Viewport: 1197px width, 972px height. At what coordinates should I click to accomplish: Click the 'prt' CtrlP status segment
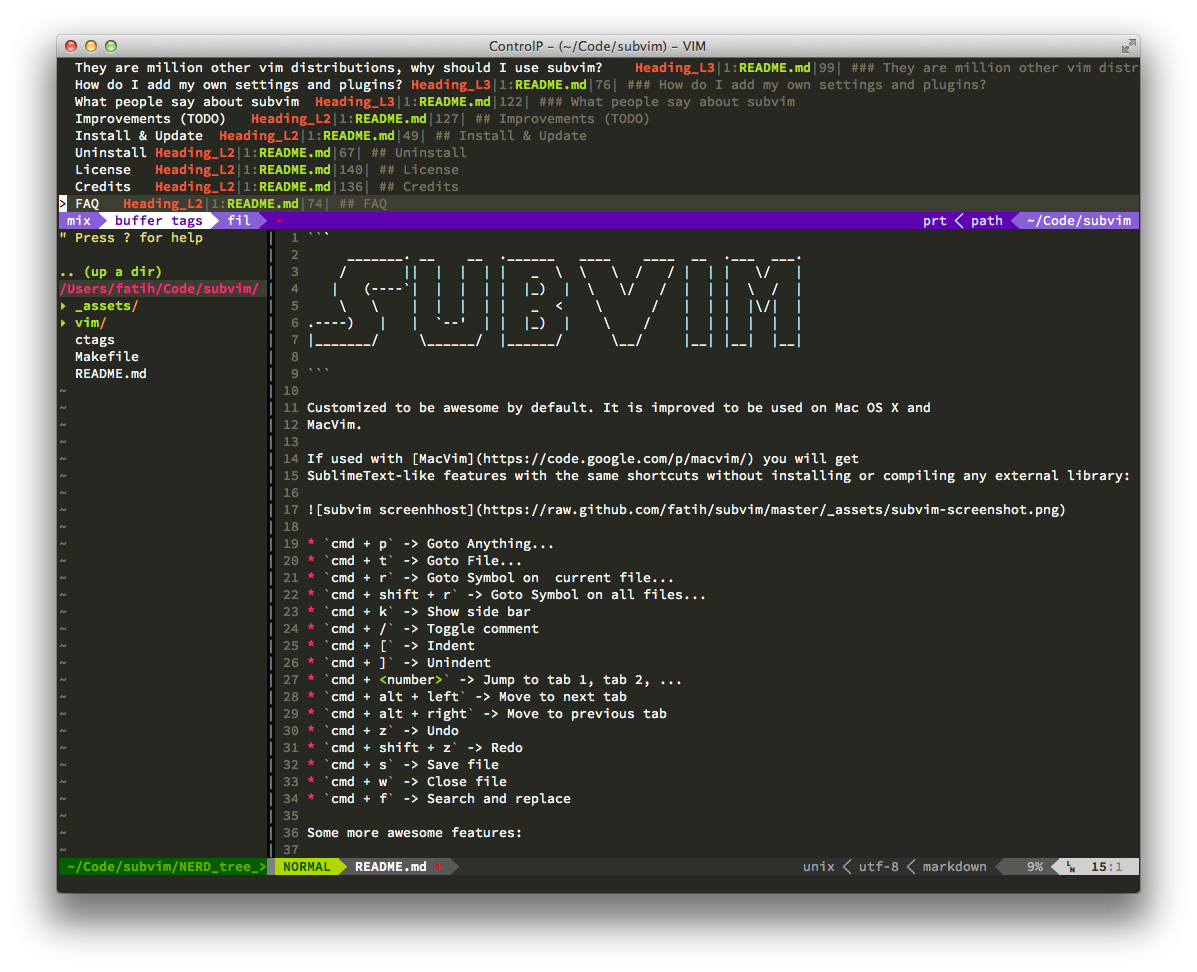tap(934, 221)
